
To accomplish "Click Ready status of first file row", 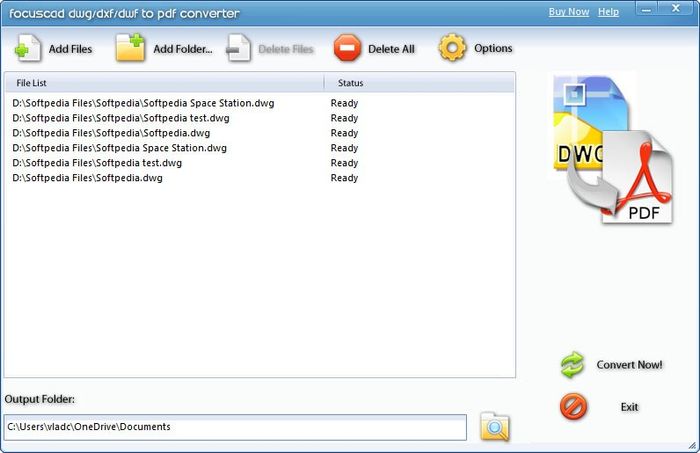I will tap(344, 103).
